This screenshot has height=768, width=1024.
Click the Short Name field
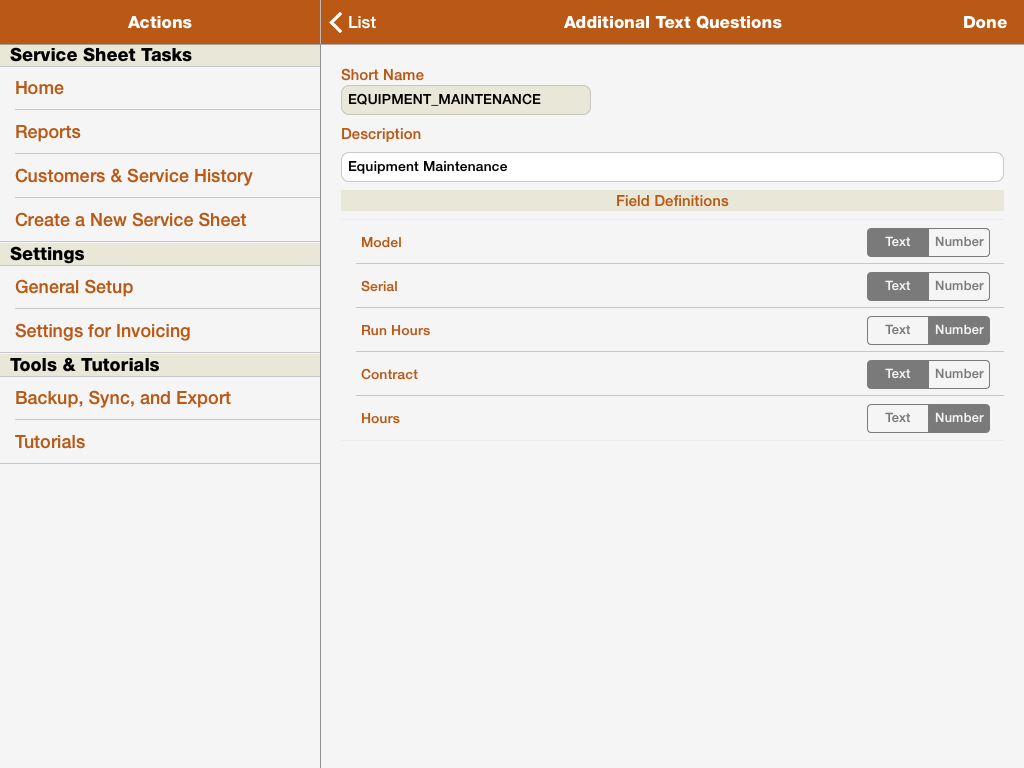tap(465, 100)
